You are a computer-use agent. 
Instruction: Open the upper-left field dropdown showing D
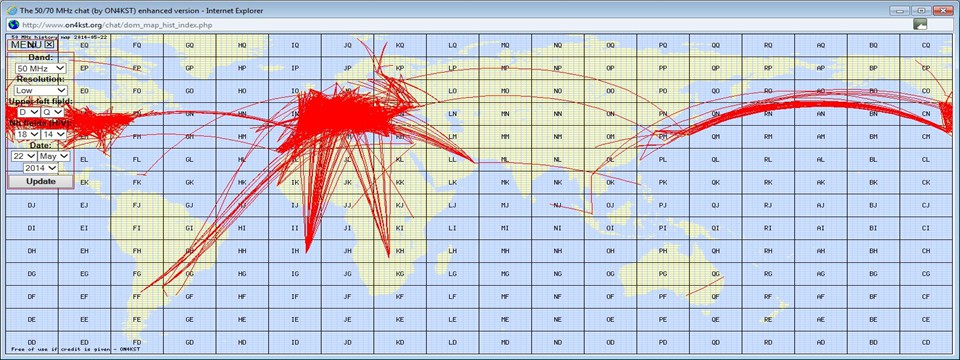(x=28, y=113)
